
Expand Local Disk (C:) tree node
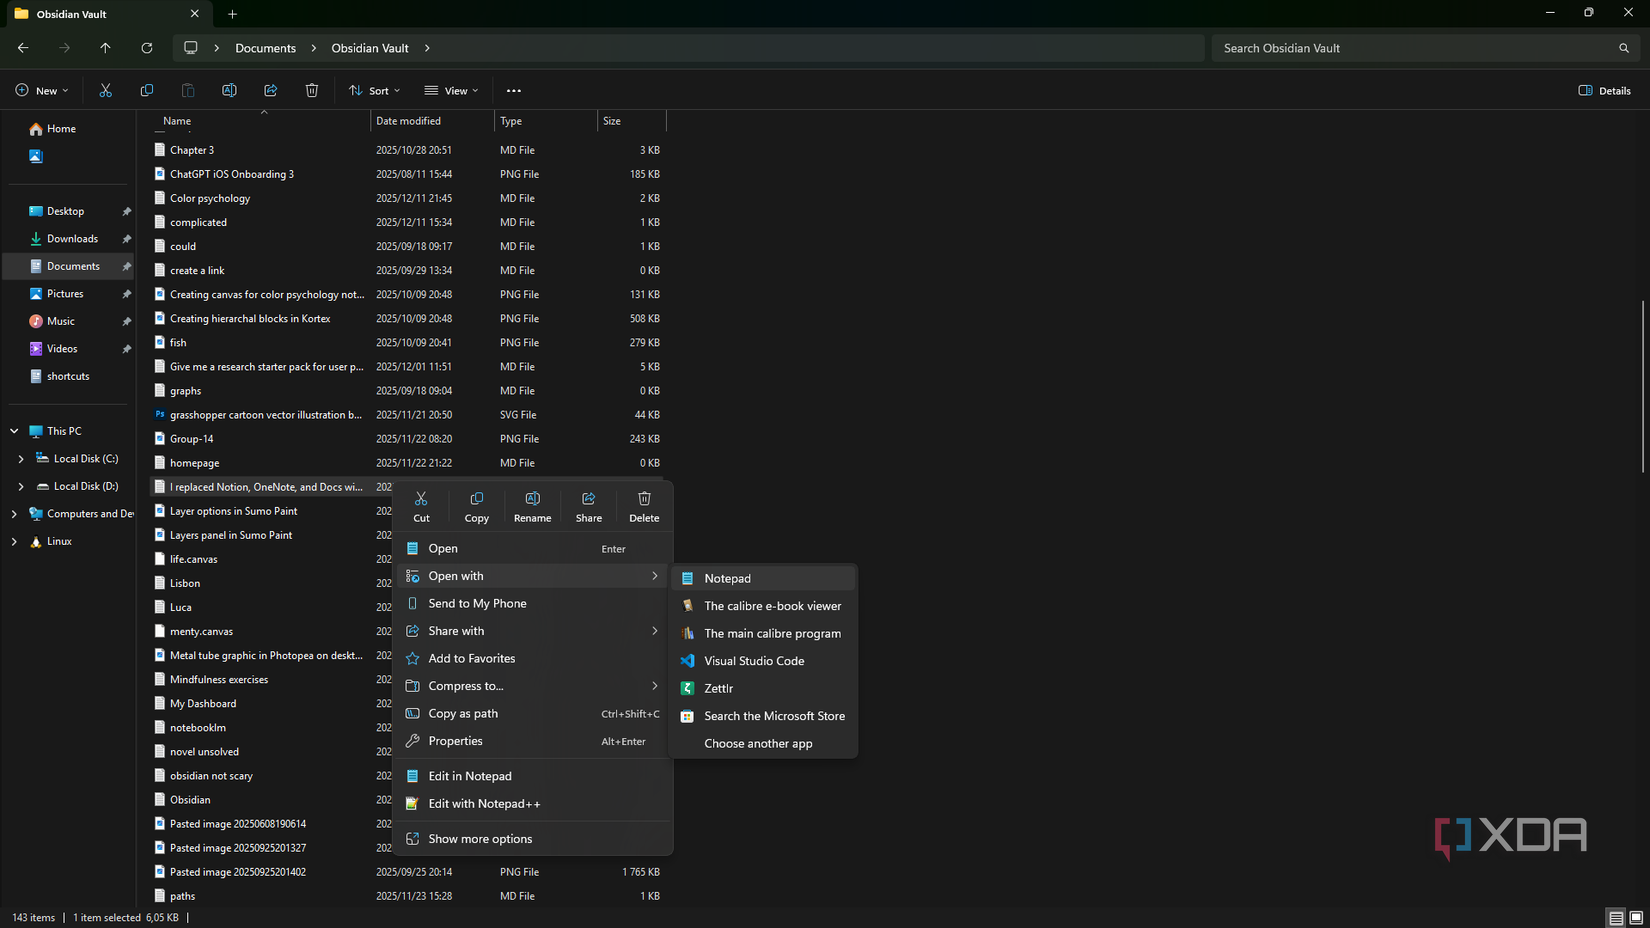pos(21,459)
